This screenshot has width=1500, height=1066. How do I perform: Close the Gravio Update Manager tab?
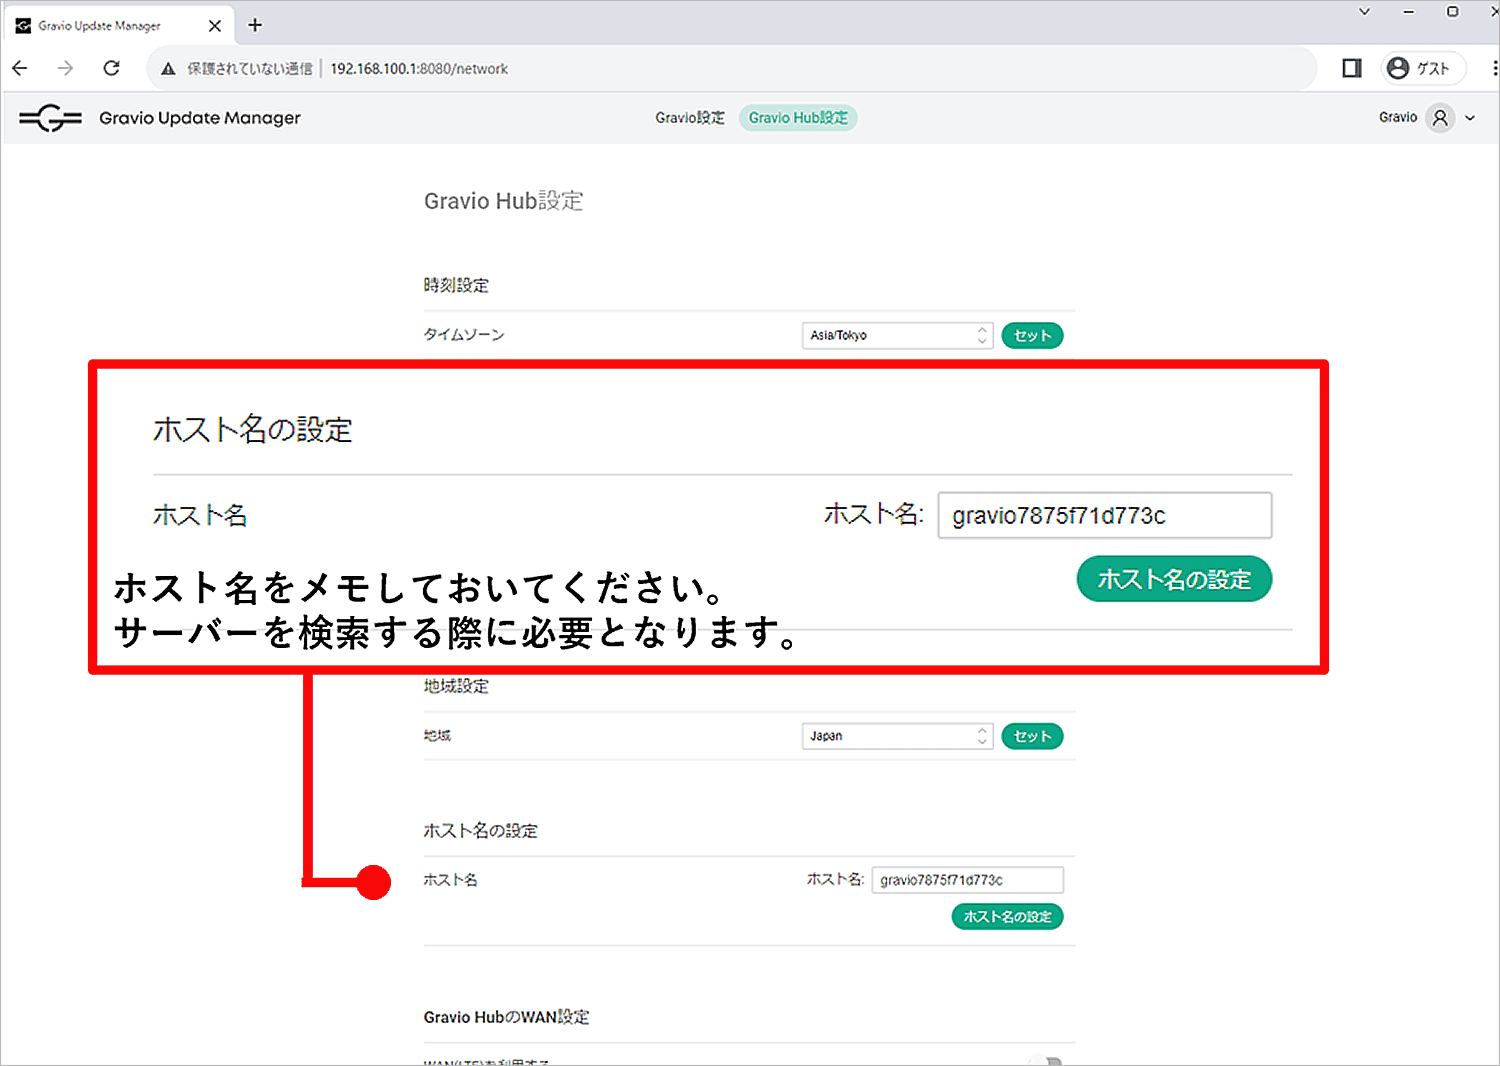(215, 26)
